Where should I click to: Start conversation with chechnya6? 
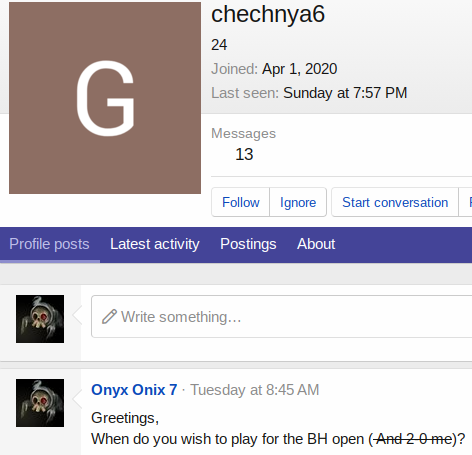coord(395,202)
